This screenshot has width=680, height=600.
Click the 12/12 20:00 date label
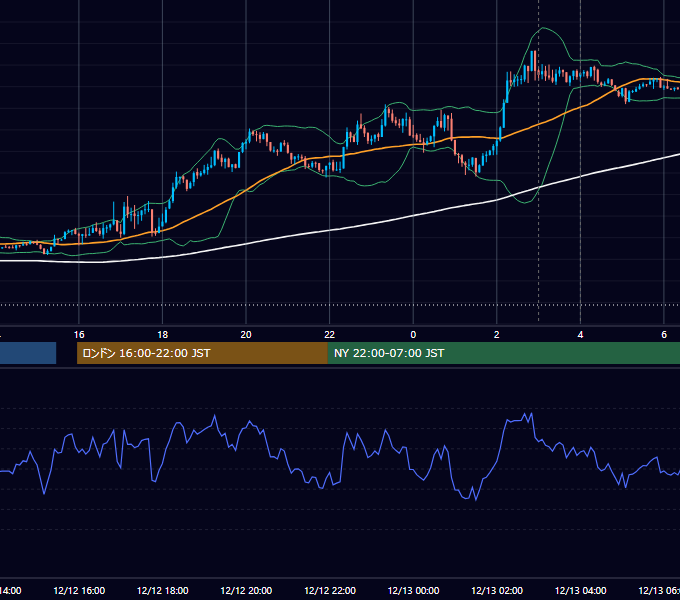246,590
